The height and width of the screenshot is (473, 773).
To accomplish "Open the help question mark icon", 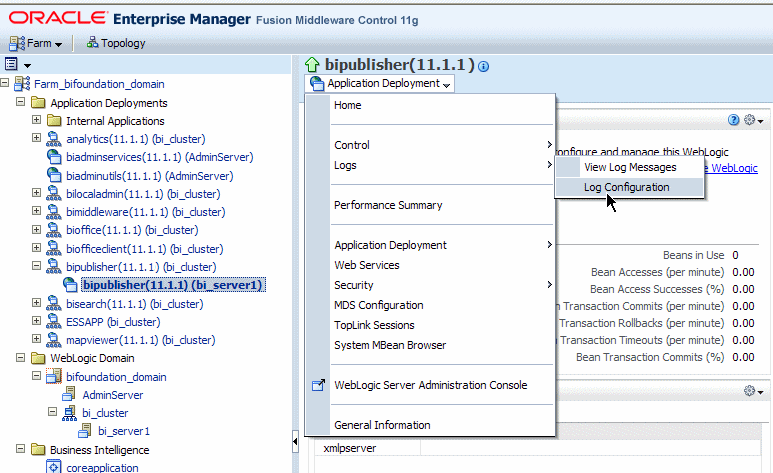I will [x=734, y=120].
